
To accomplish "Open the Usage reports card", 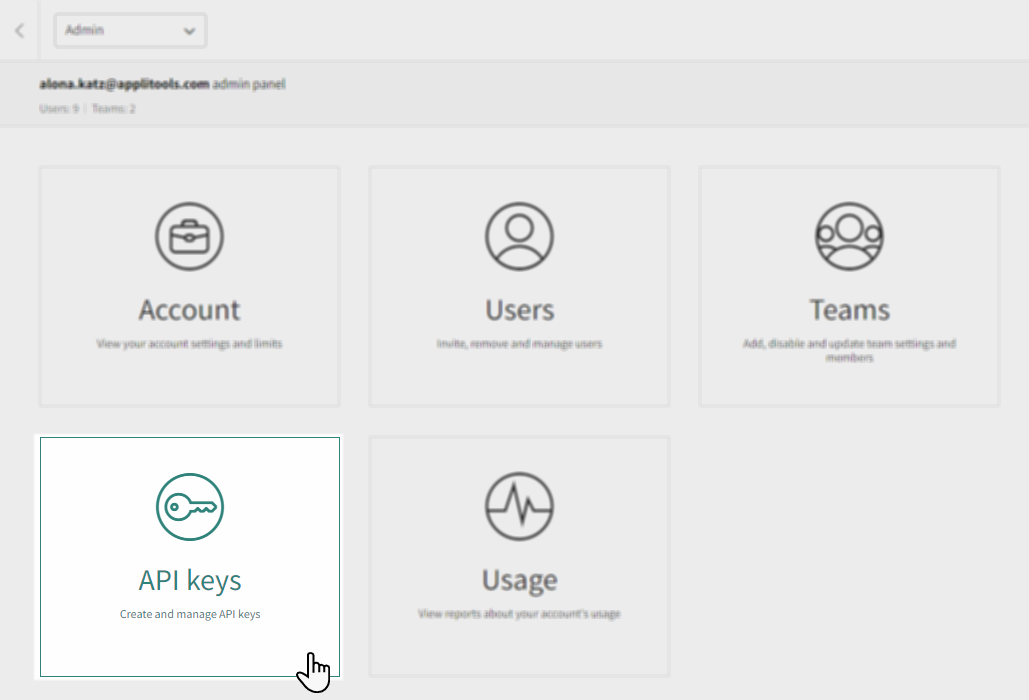I will tap(519, 556).
